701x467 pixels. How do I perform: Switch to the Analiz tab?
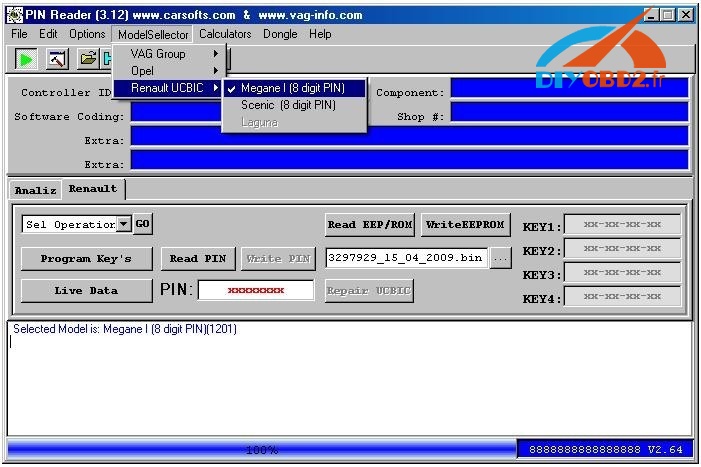coord(36,190)
